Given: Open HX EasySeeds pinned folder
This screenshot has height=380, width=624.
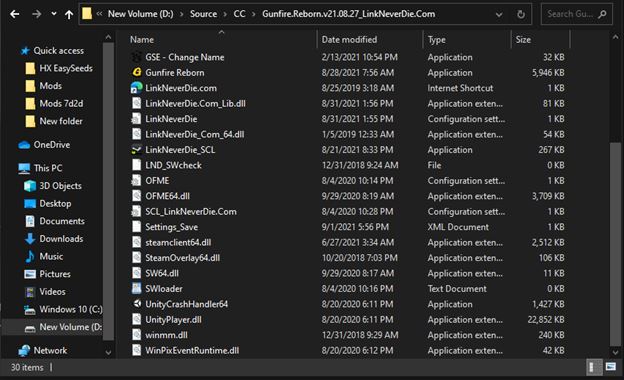Looking at the screenshot, I should [x=66, y=68].
